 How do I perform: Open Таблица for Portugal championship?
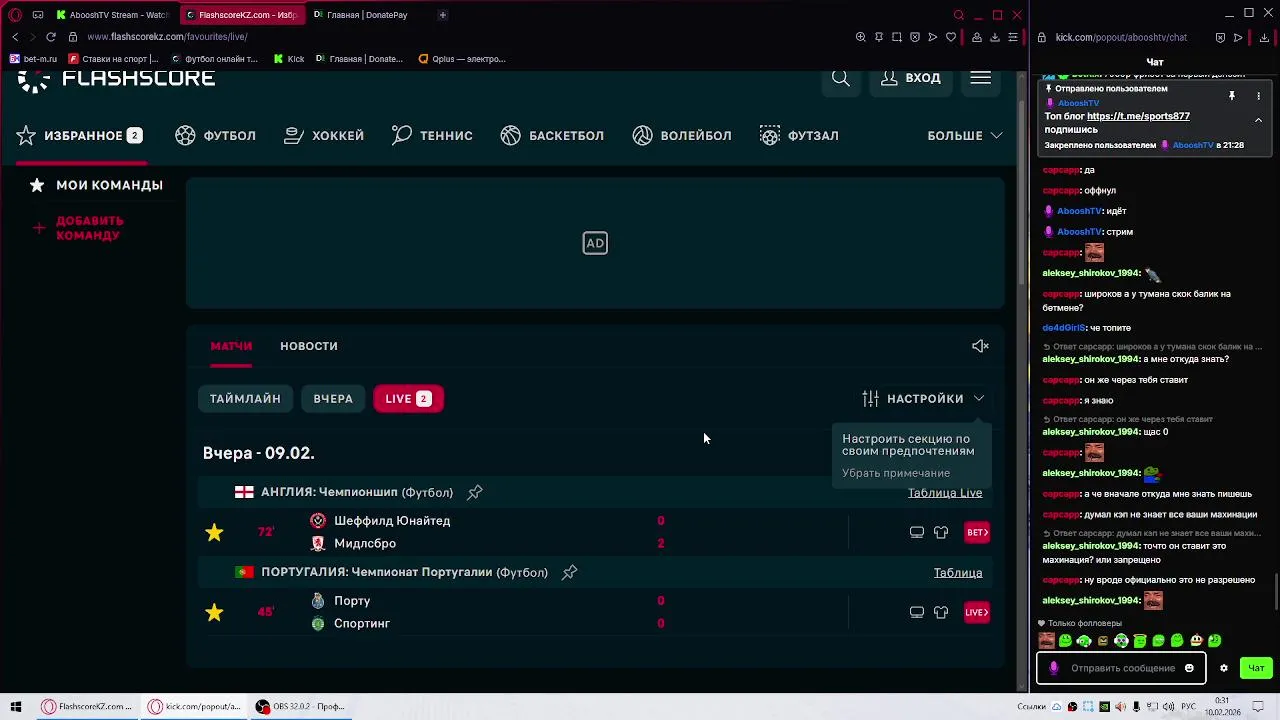pyautogui.click(x=958, y=573)
